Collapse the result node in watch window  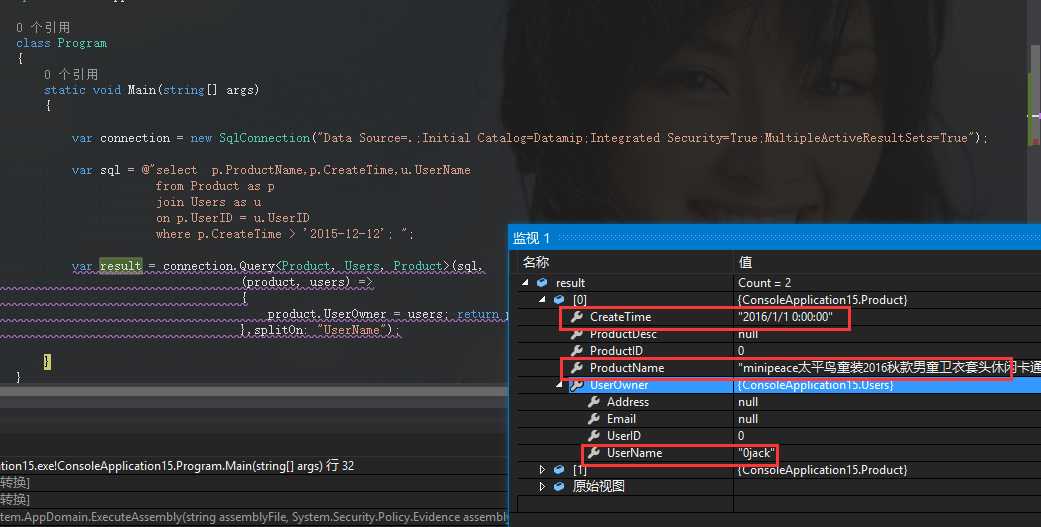tap(526, 283)
